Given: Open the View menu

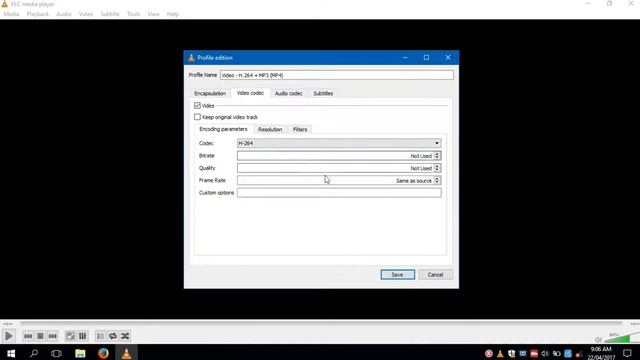Looking at the screenshot, I should 153,14.
